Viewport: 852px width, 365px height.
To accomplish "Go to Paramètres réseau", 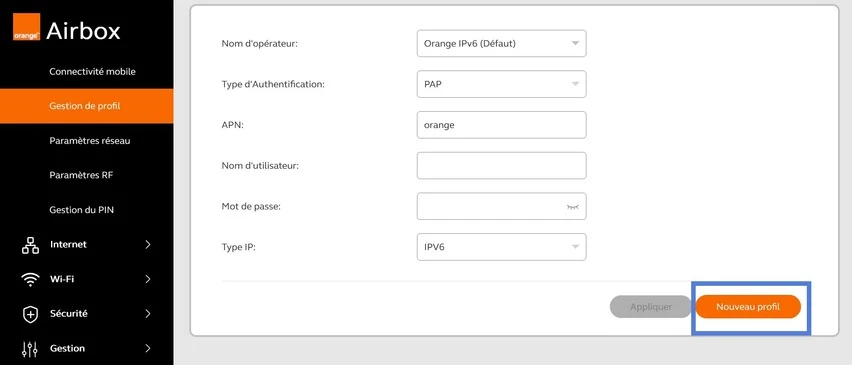I will (x=90, y=141).
